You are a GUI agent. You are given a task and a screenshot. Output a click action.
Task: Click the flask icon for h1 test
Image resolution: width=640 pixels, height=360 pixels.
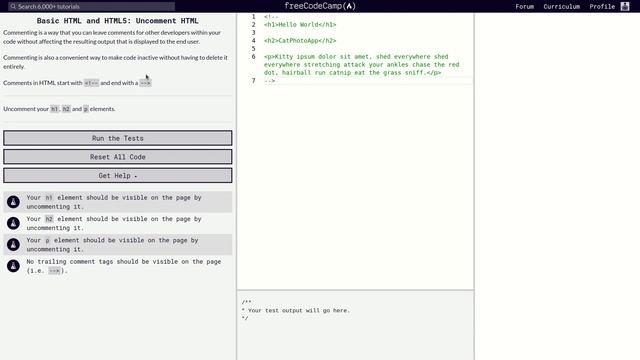(x=13, y=202)
